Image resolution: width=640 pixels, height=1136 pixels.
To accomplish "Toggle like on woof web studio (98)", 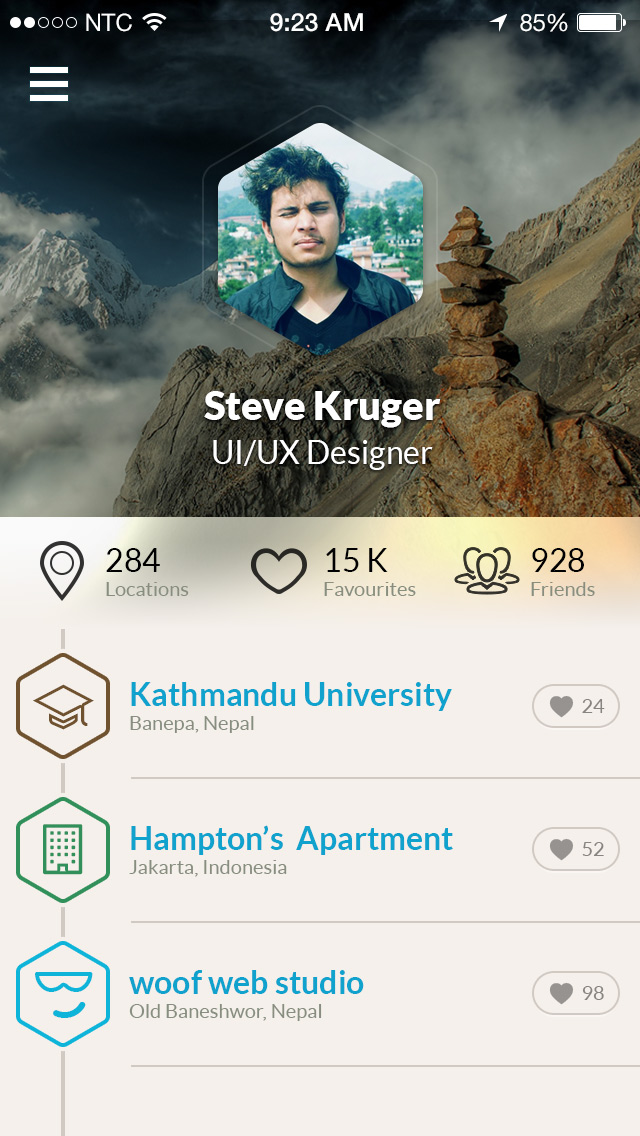I will (576, 993).
